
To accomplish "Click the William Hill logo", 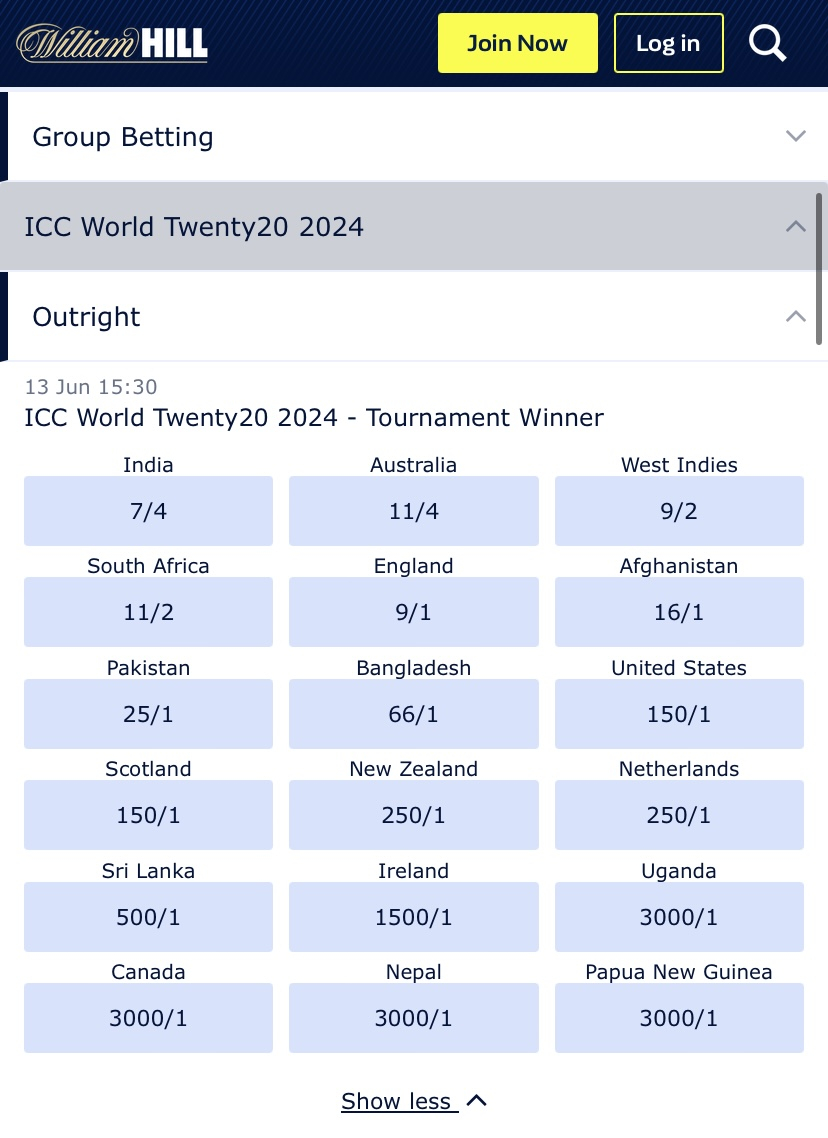I will coord(112,43).
